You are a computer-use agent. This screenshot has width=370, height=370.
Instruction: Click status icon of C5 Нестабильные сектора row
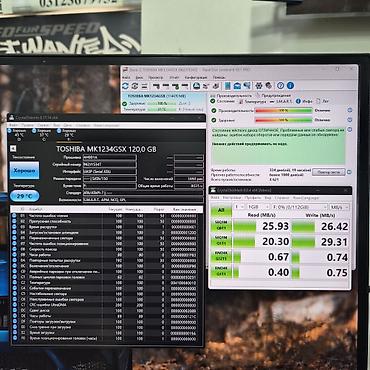coord(14,294)
